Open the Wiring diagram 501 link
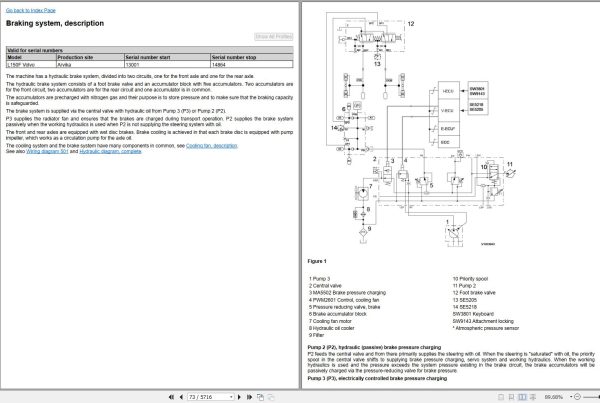This screenshot has width=600, height=403. [47, 151]
